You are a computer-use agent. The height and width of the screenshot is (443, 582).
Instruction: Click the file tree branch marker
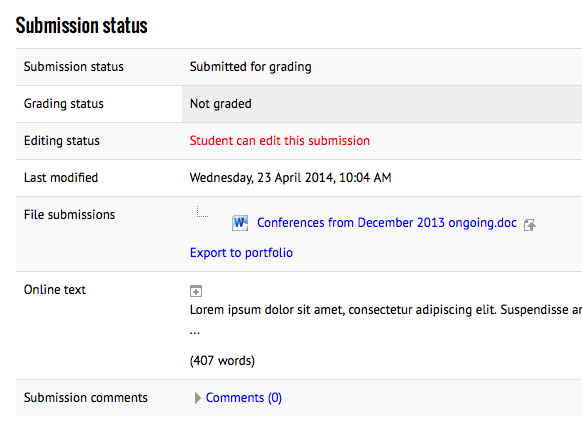202,211
